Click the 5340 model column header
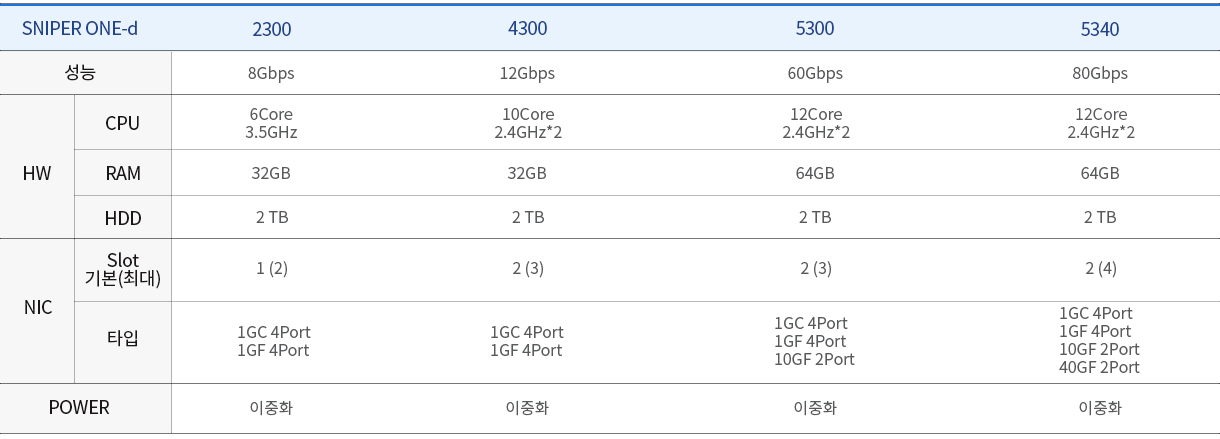 coord(1100,29)
